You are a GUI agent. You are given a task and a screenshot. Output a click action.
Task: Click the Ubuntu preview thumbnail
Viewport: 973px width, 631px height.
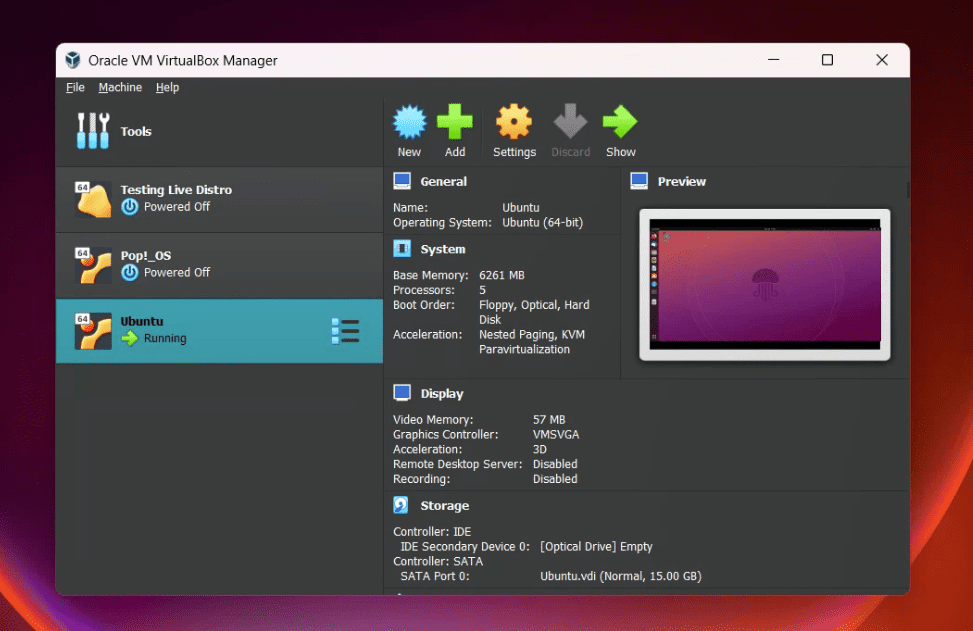pos(765,284)
